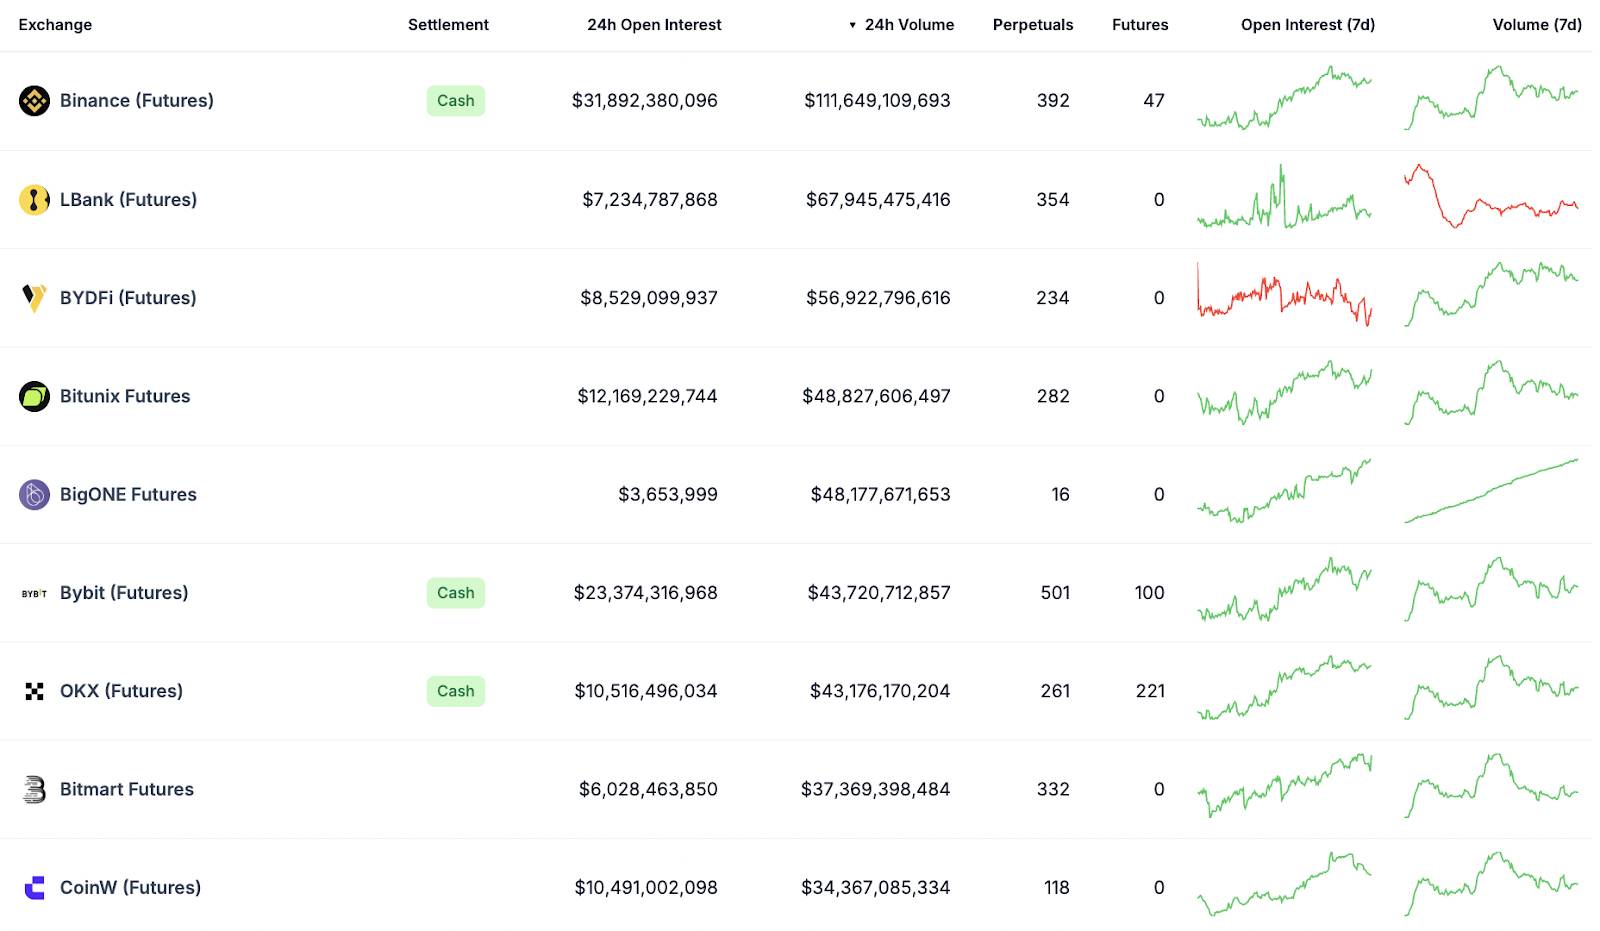Click the Bitmart logo icon
The width and height of the screenshot is (1600, 931).
coord(34,790)
